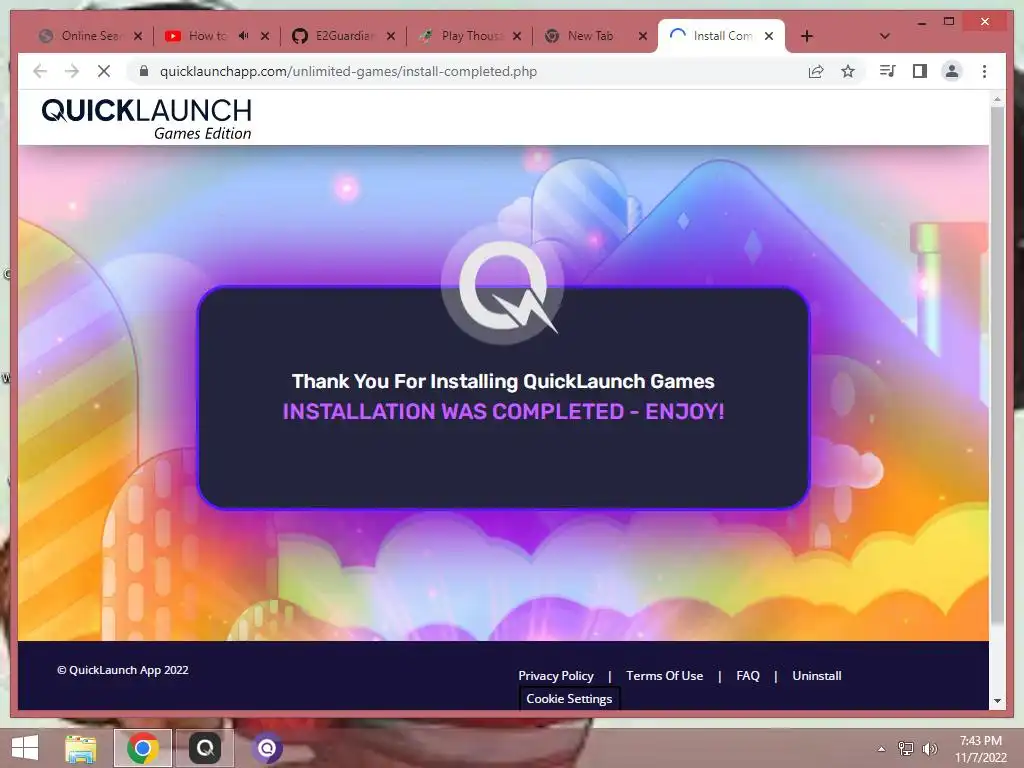The height and width of the screenshot is (768, 1024).
Task: Open media control icon in toolbar
Action: point(888,71)
